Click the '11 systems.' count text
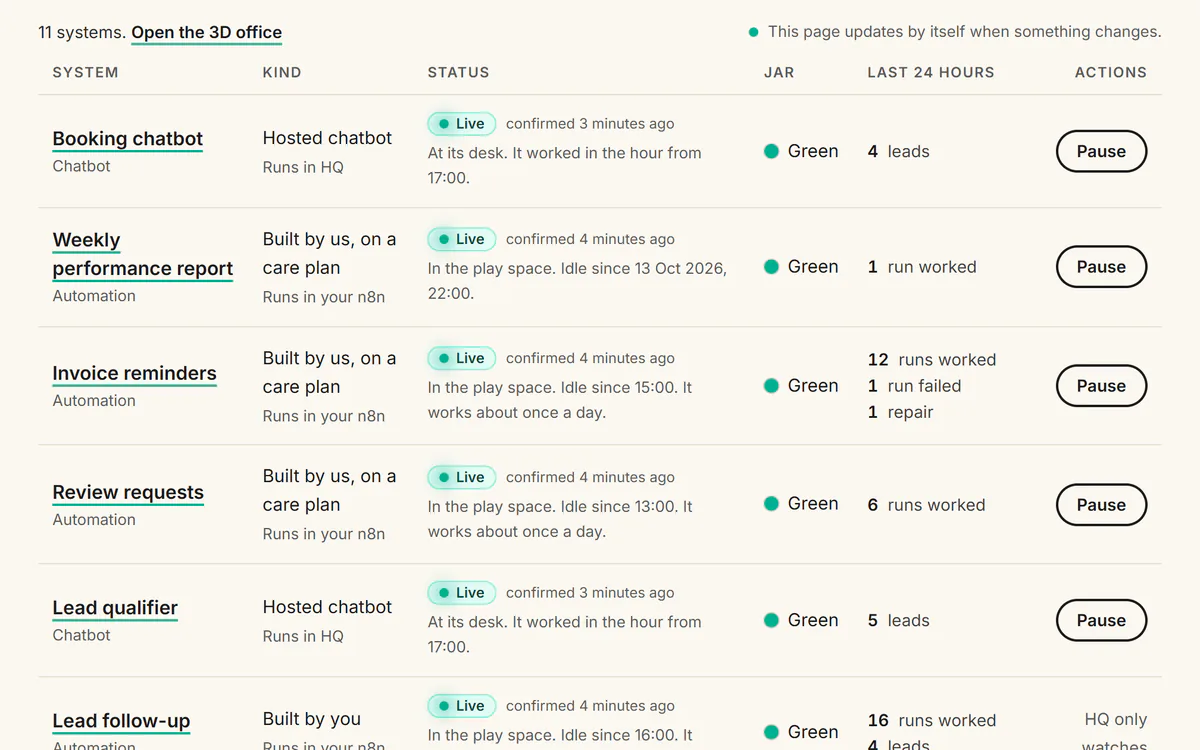Viewport: 1200px width, 750px height. 82,32
